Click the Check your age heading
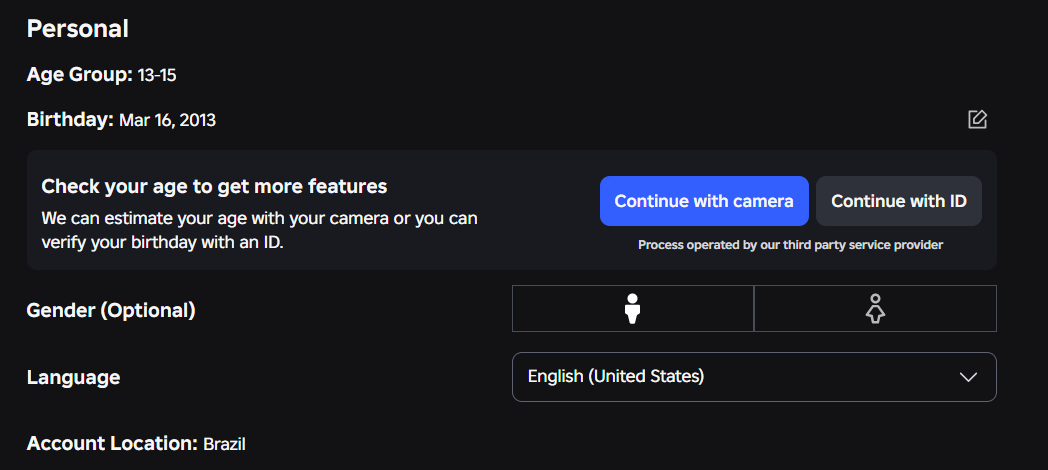The image size is (1048, 470). point(215,187)
